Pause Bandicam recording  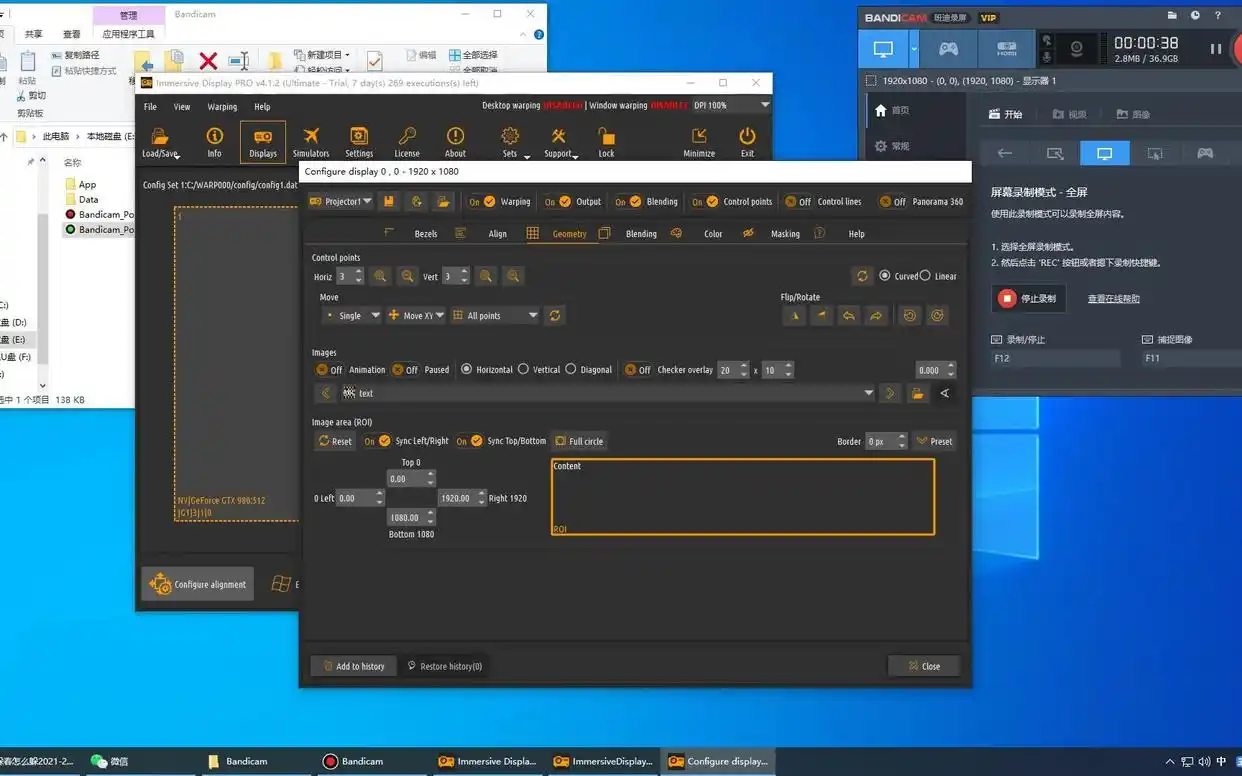click(x=1216, y=48)
